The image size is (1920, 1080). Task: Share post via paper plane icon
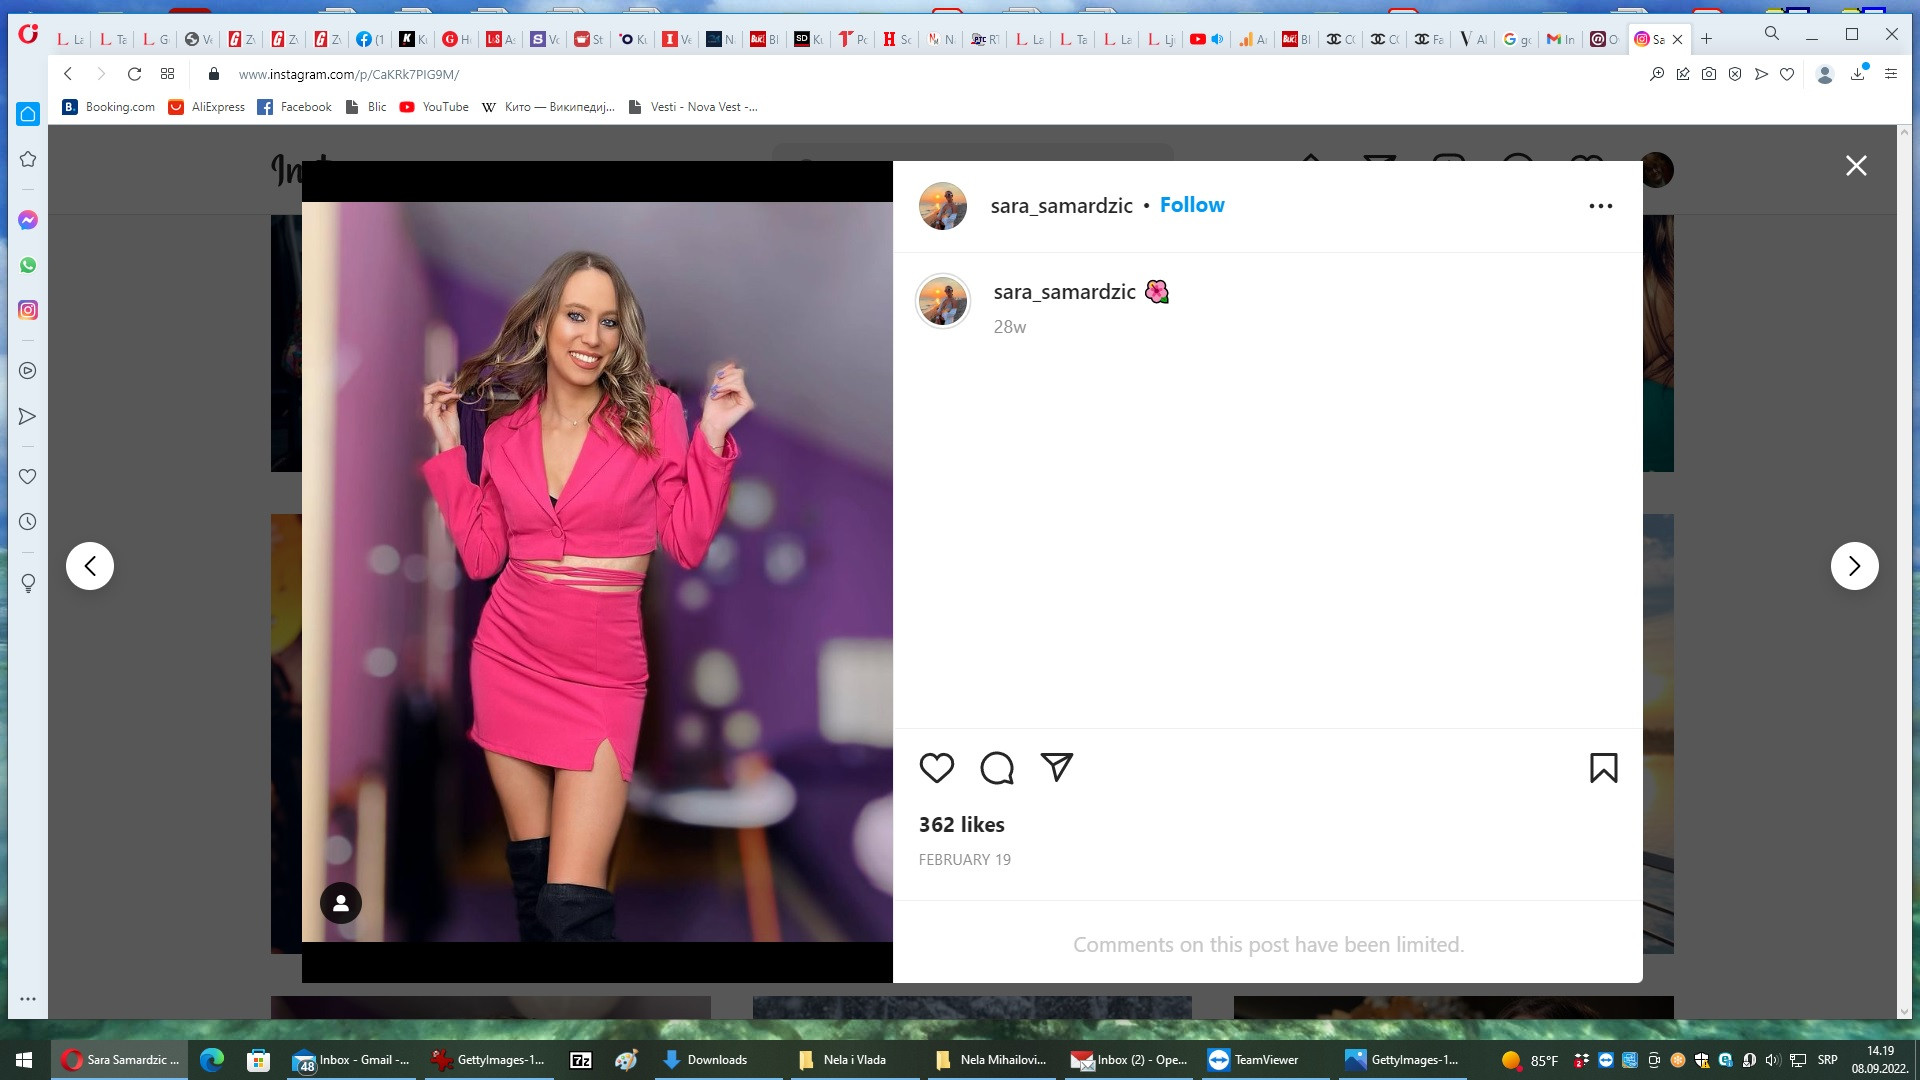[1056, 767]
